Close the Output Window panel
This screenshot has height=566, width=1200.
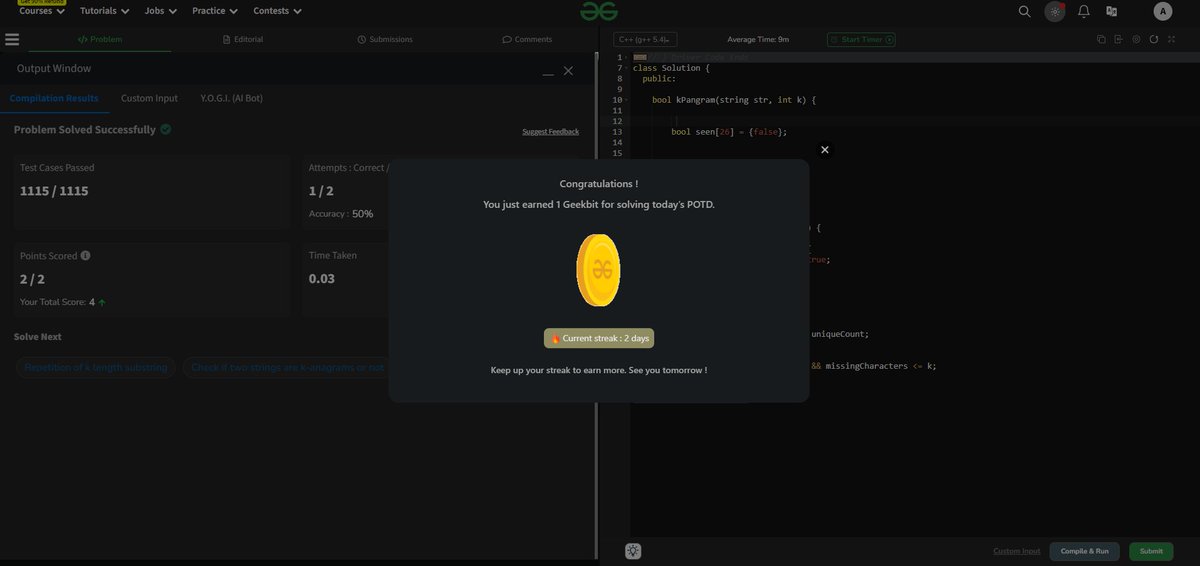pyautogui.click(x=568, y=71)
